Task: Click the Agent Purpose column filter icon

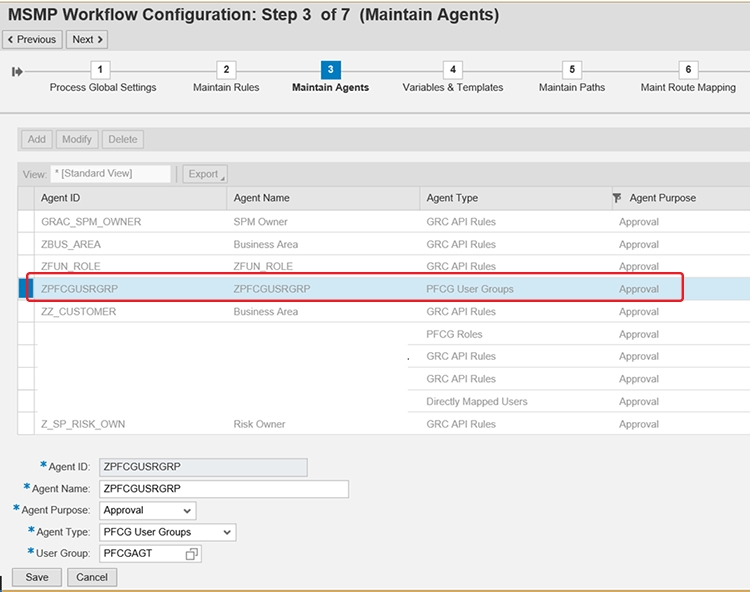Action: [x=617, y=198]
